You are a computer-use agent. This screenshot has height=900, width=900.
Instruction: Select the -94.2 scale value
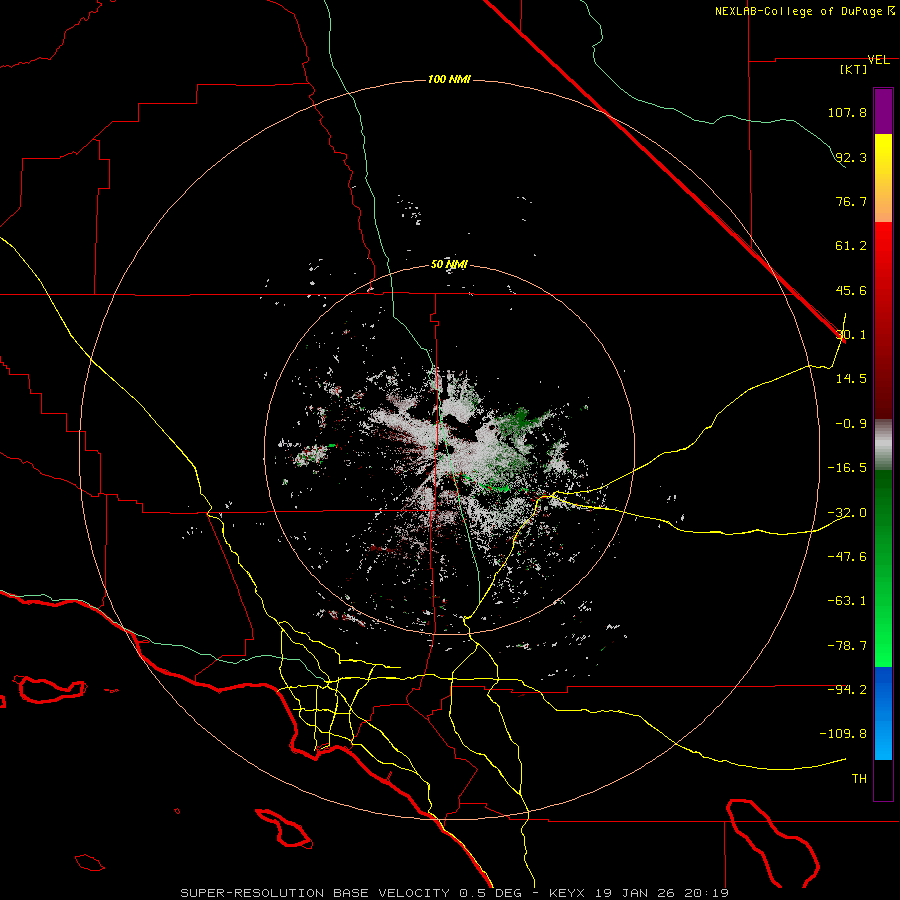tap(847, 690)
